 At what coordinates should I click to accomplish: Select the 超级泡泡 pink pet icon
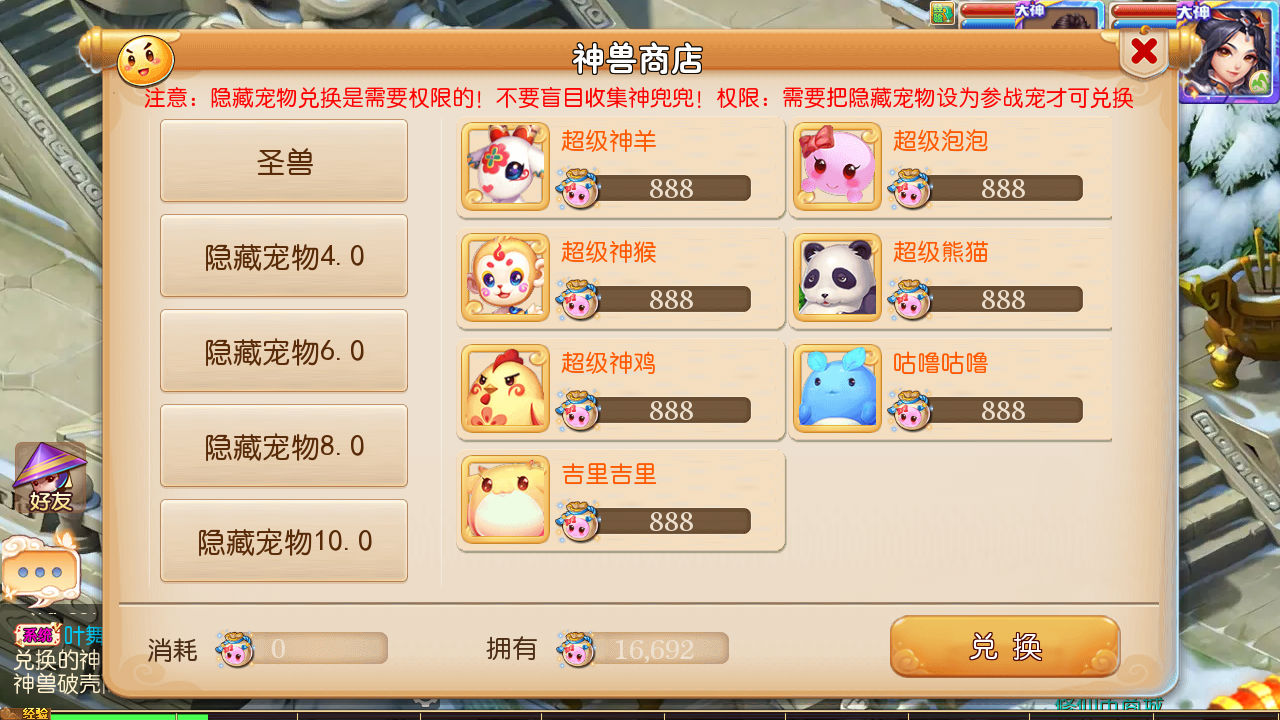point(837,166)
